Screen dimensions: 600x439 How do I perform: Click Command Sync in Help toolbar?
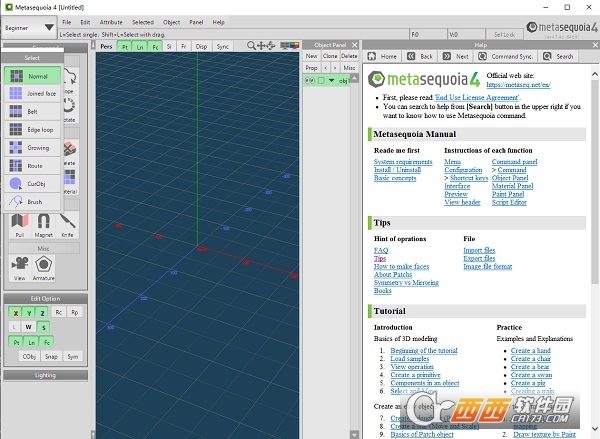coord(506,56)
